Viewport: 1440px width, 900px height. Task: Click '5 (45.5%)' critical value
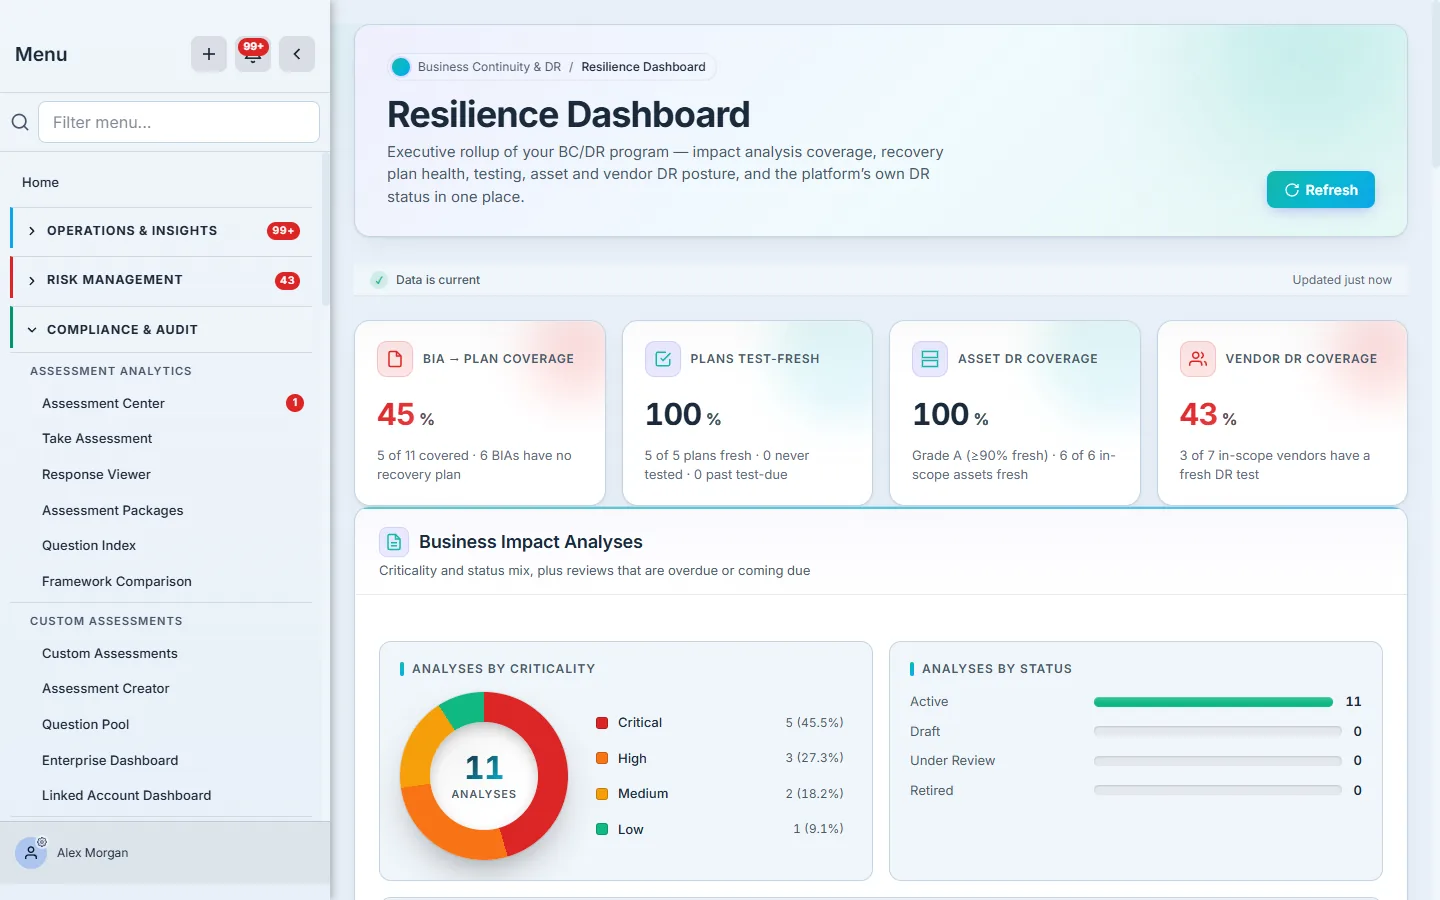[814, 722]
